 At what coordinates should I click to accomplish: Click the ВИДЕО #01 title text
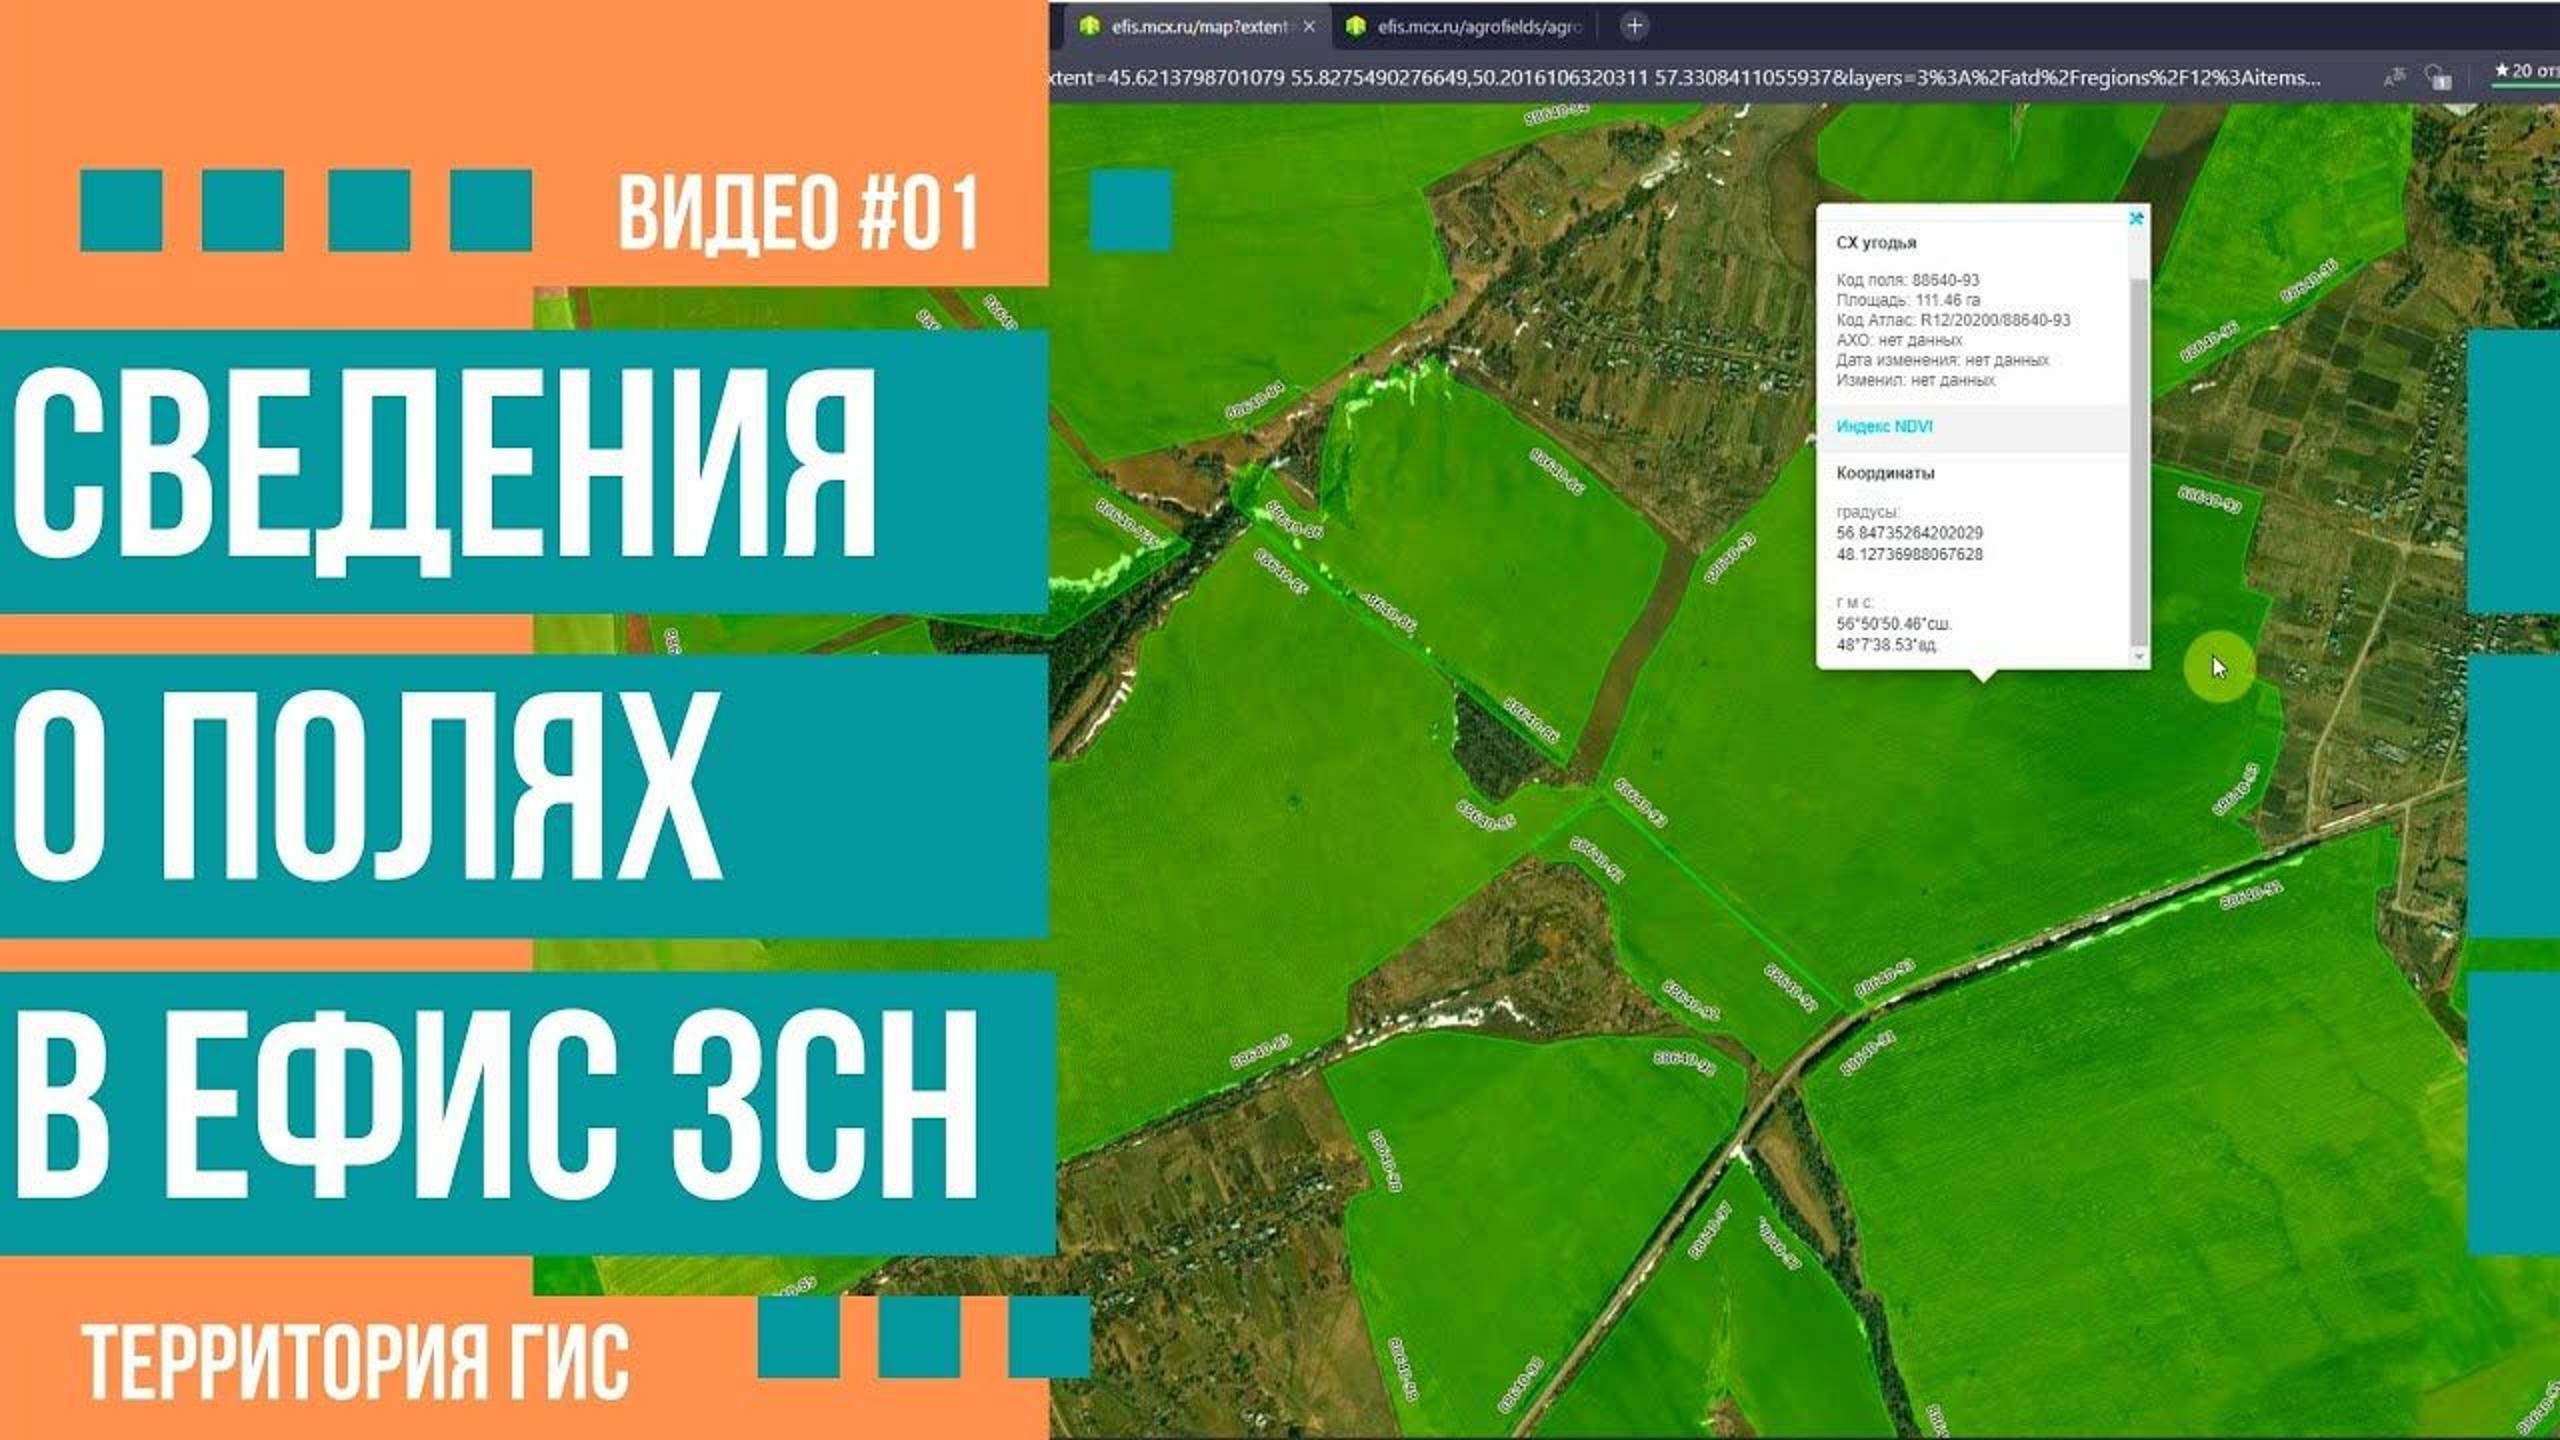point(798,213)
